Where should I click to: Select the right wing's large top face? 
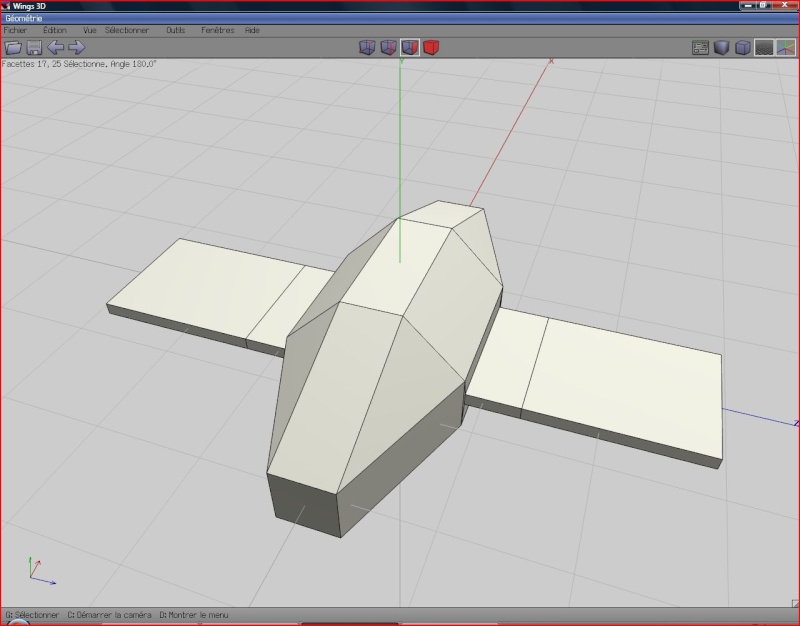click(x=628, y=388)
